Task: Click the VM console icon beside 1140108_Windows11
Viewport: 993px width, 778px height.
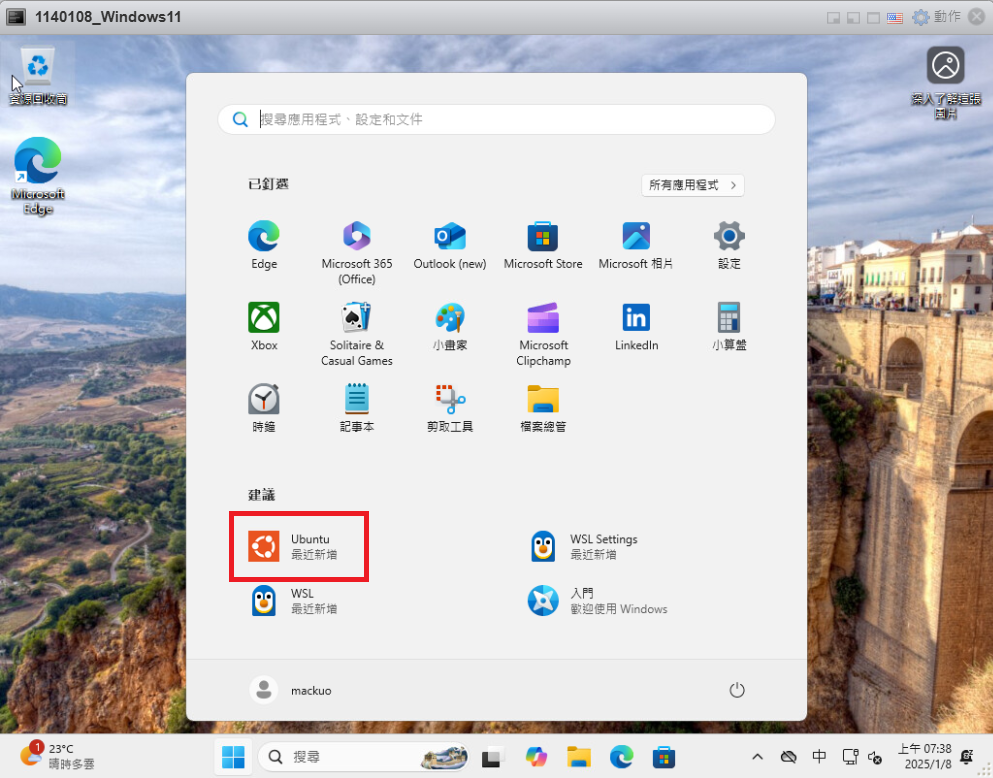Action: [16, 17]
